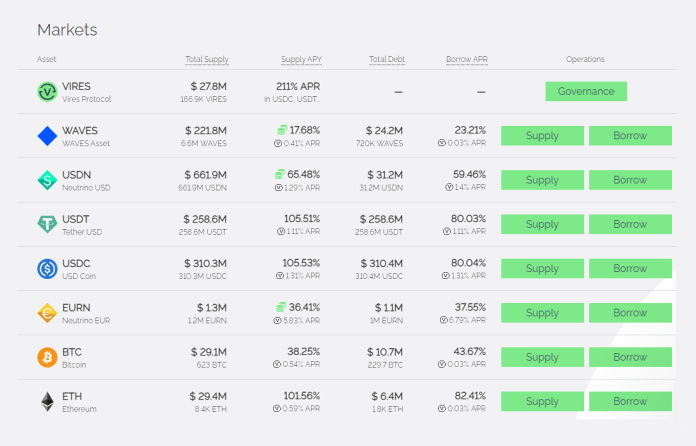Screen dimensions: 696x446
Task: Borrow USDN from the market
Action: (x=630, y=180)
